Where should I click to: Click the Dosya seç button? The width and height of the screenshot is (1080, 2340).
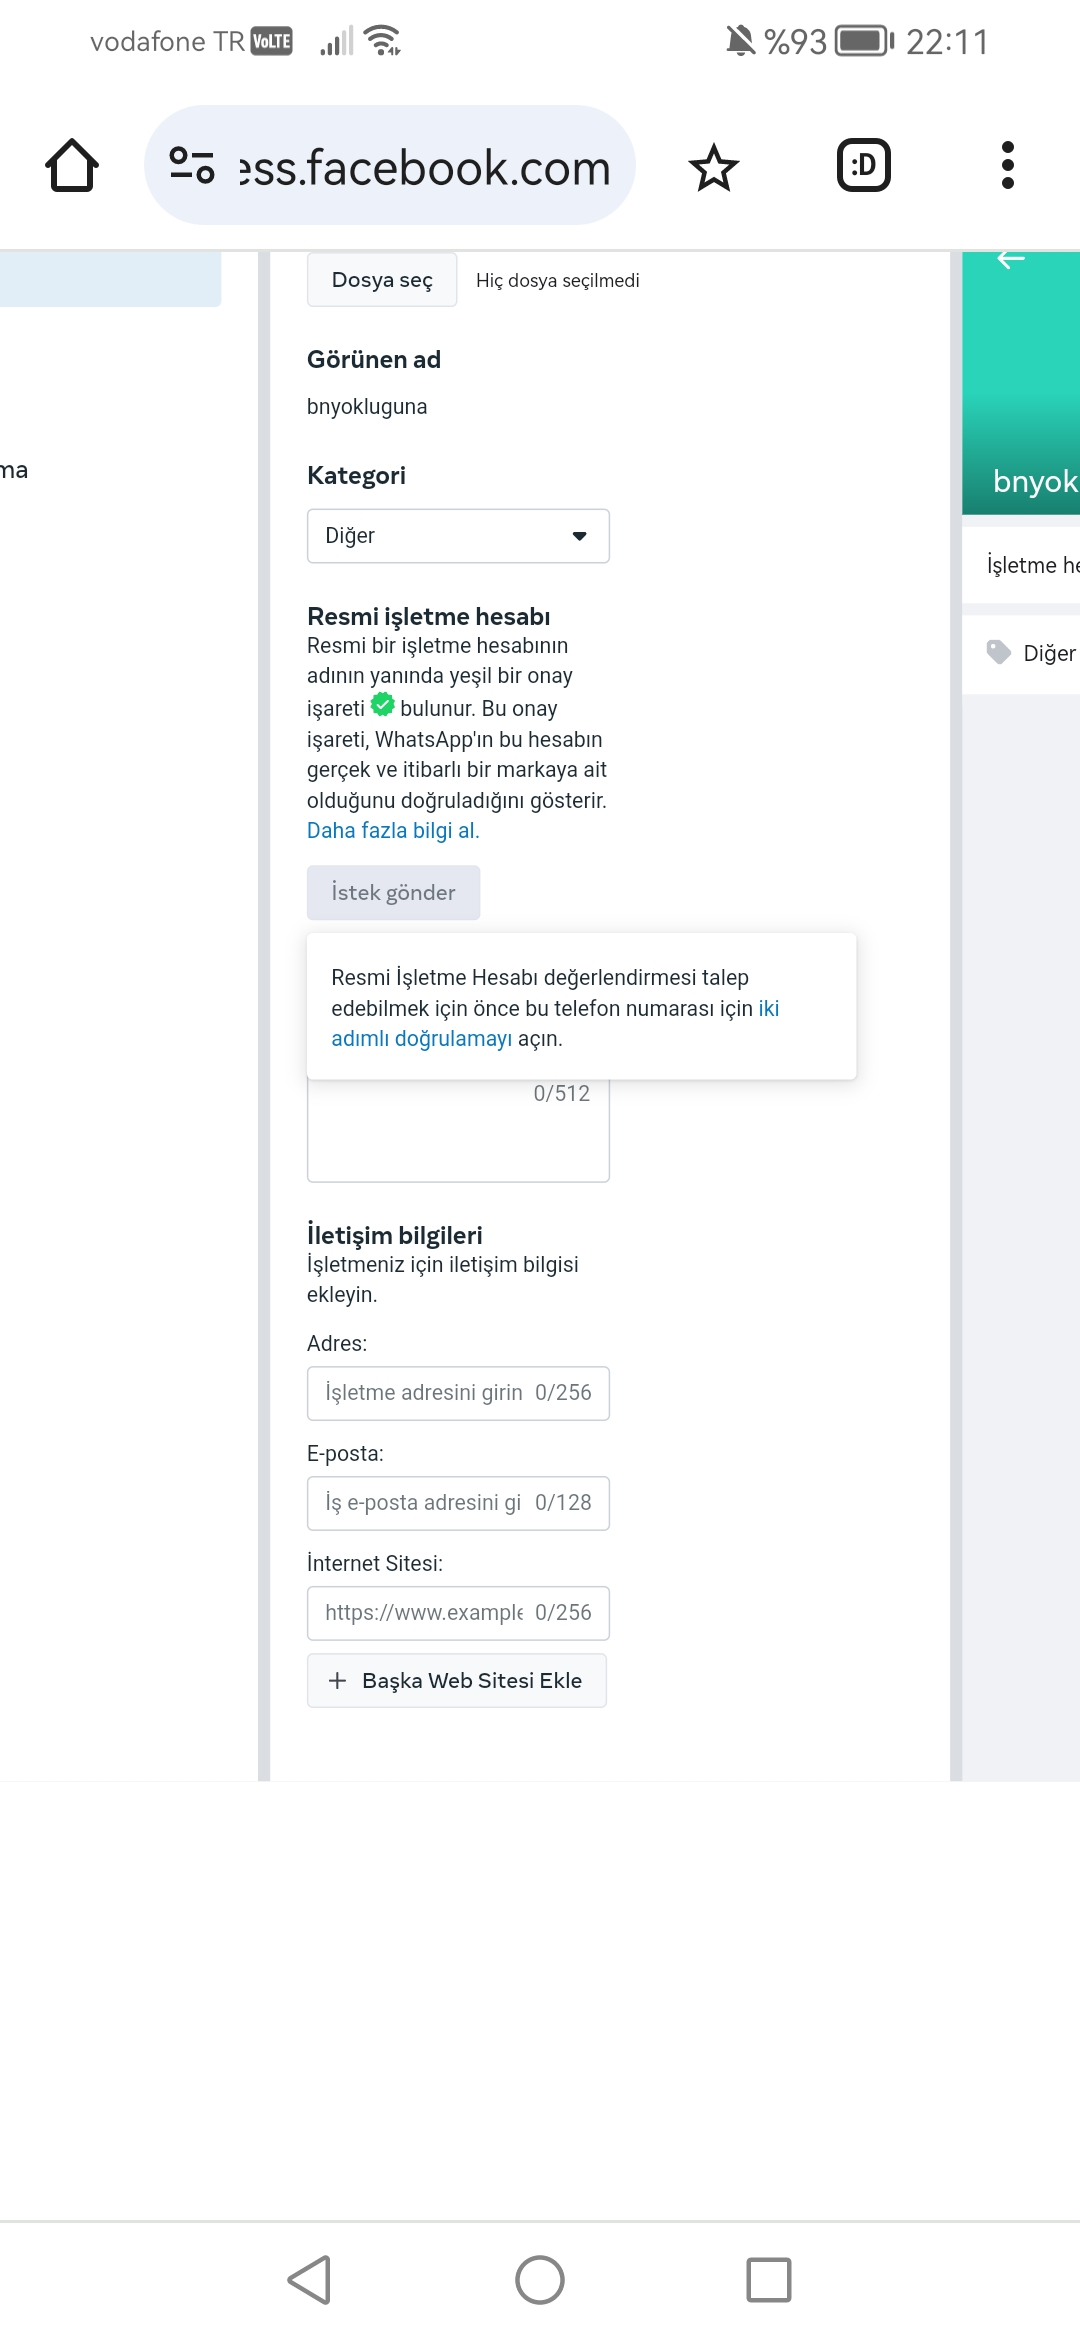pos(382,280)
